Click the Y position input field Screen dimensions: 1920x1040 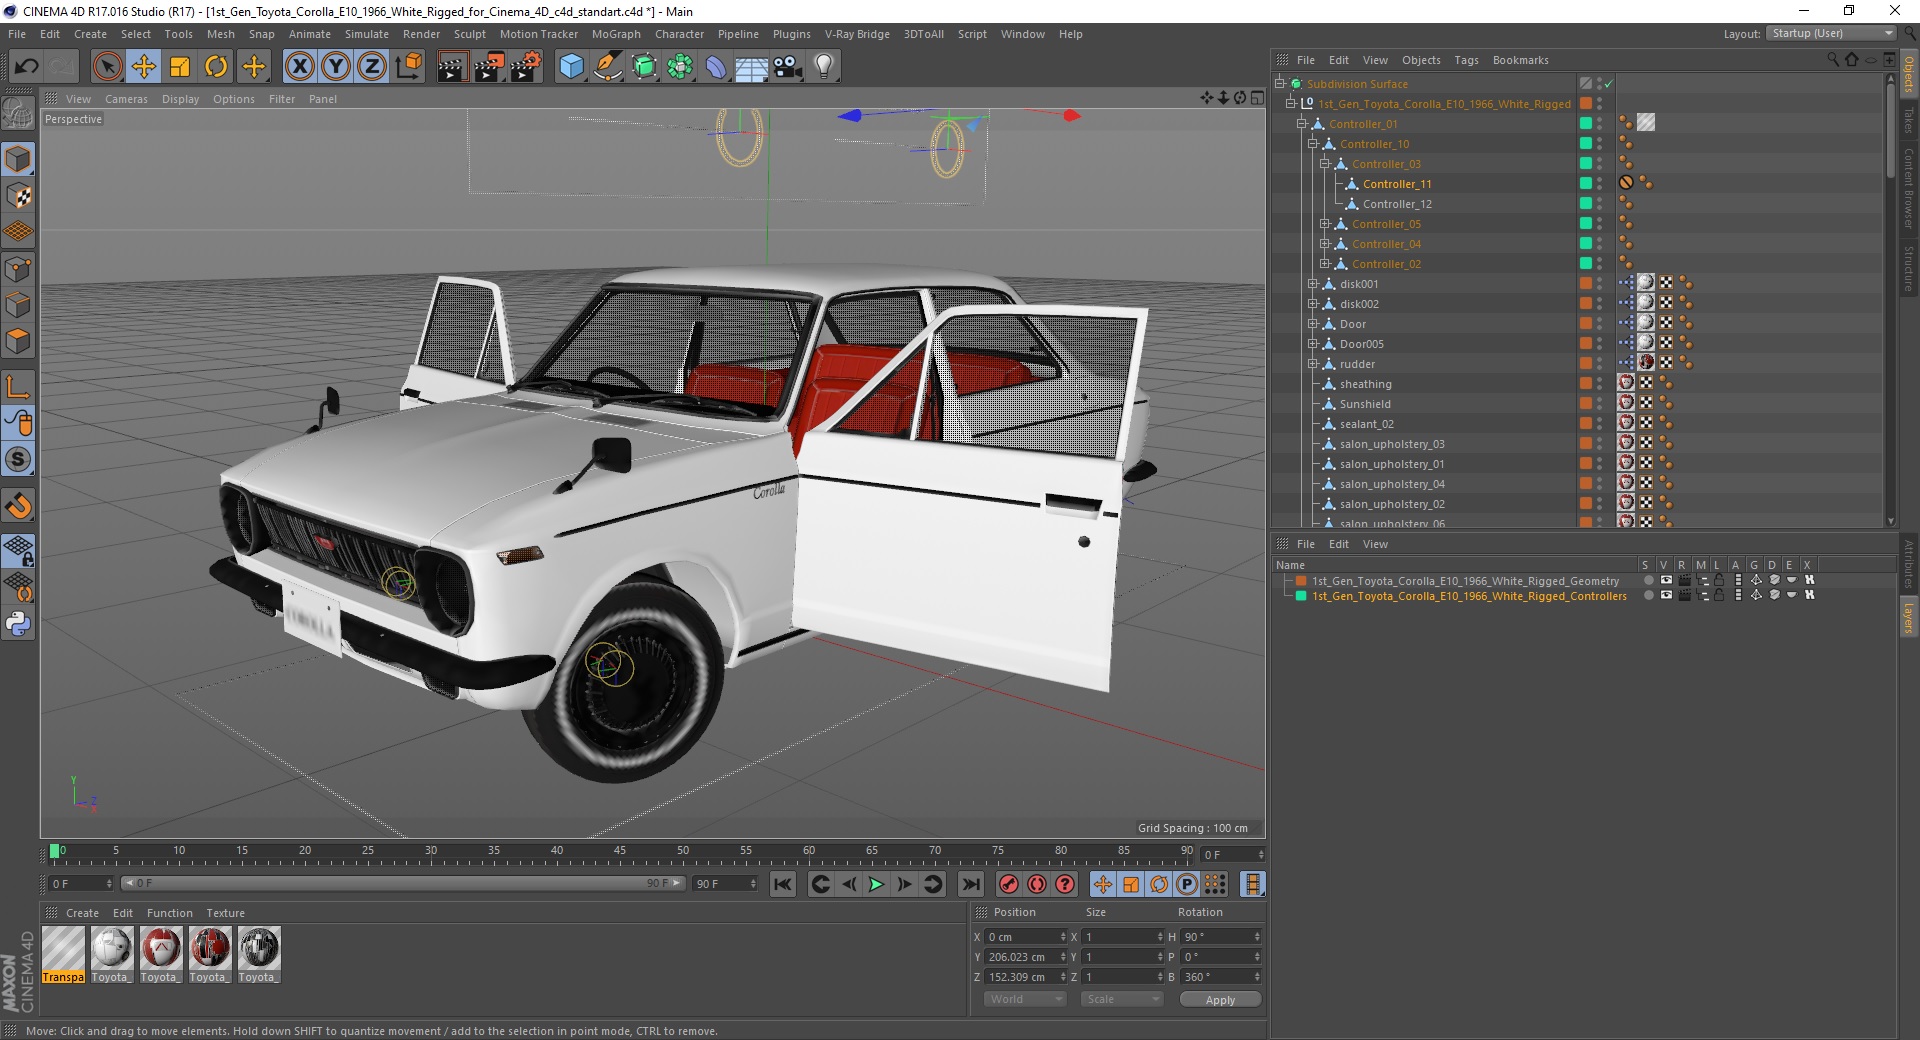[x=1026, y=957]
